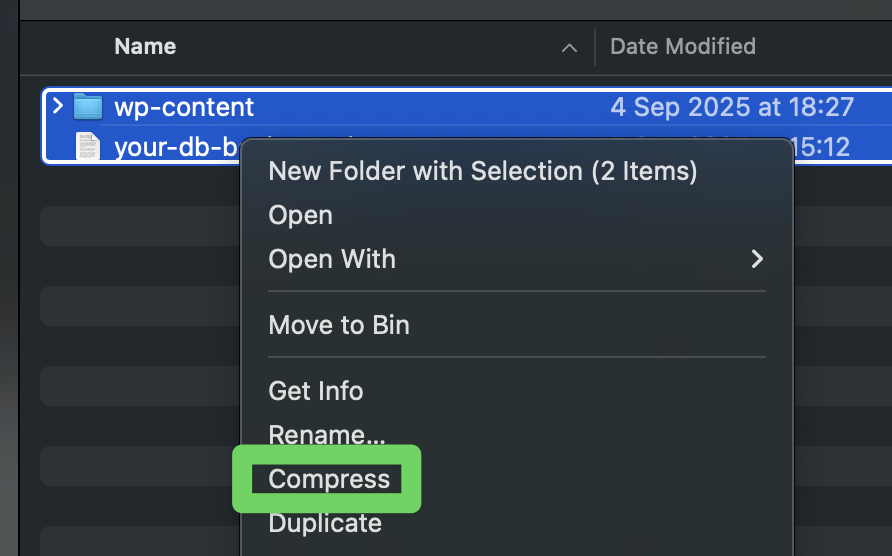
Task: Compress the selected items
Action: coord(329,479)
